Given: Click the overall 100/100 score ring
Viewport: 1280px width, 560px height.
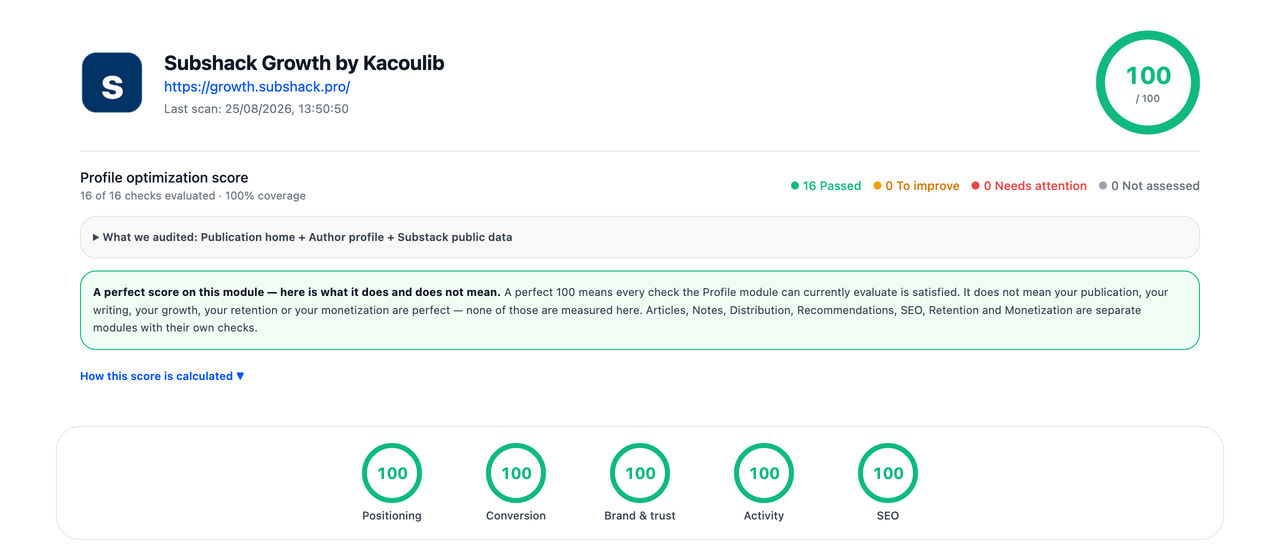Looking at the screenshot, I should click(1148, 82).
